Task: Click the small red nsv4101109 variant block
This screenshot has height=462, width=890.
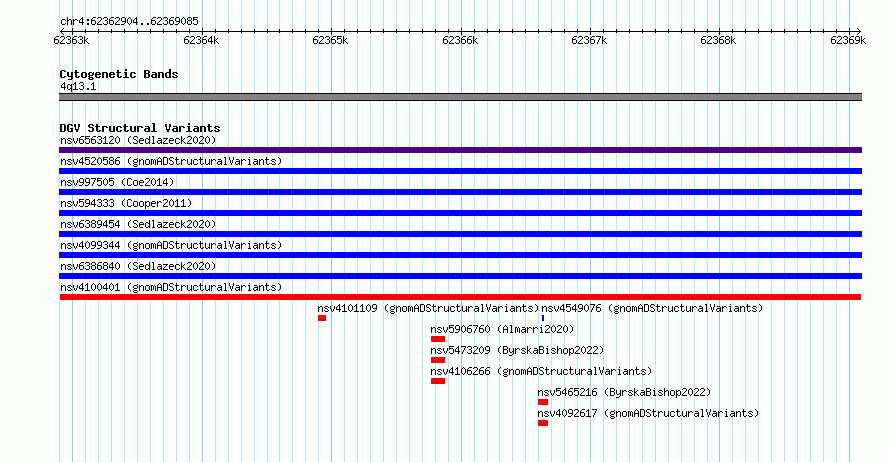Action: coord(322,318)
